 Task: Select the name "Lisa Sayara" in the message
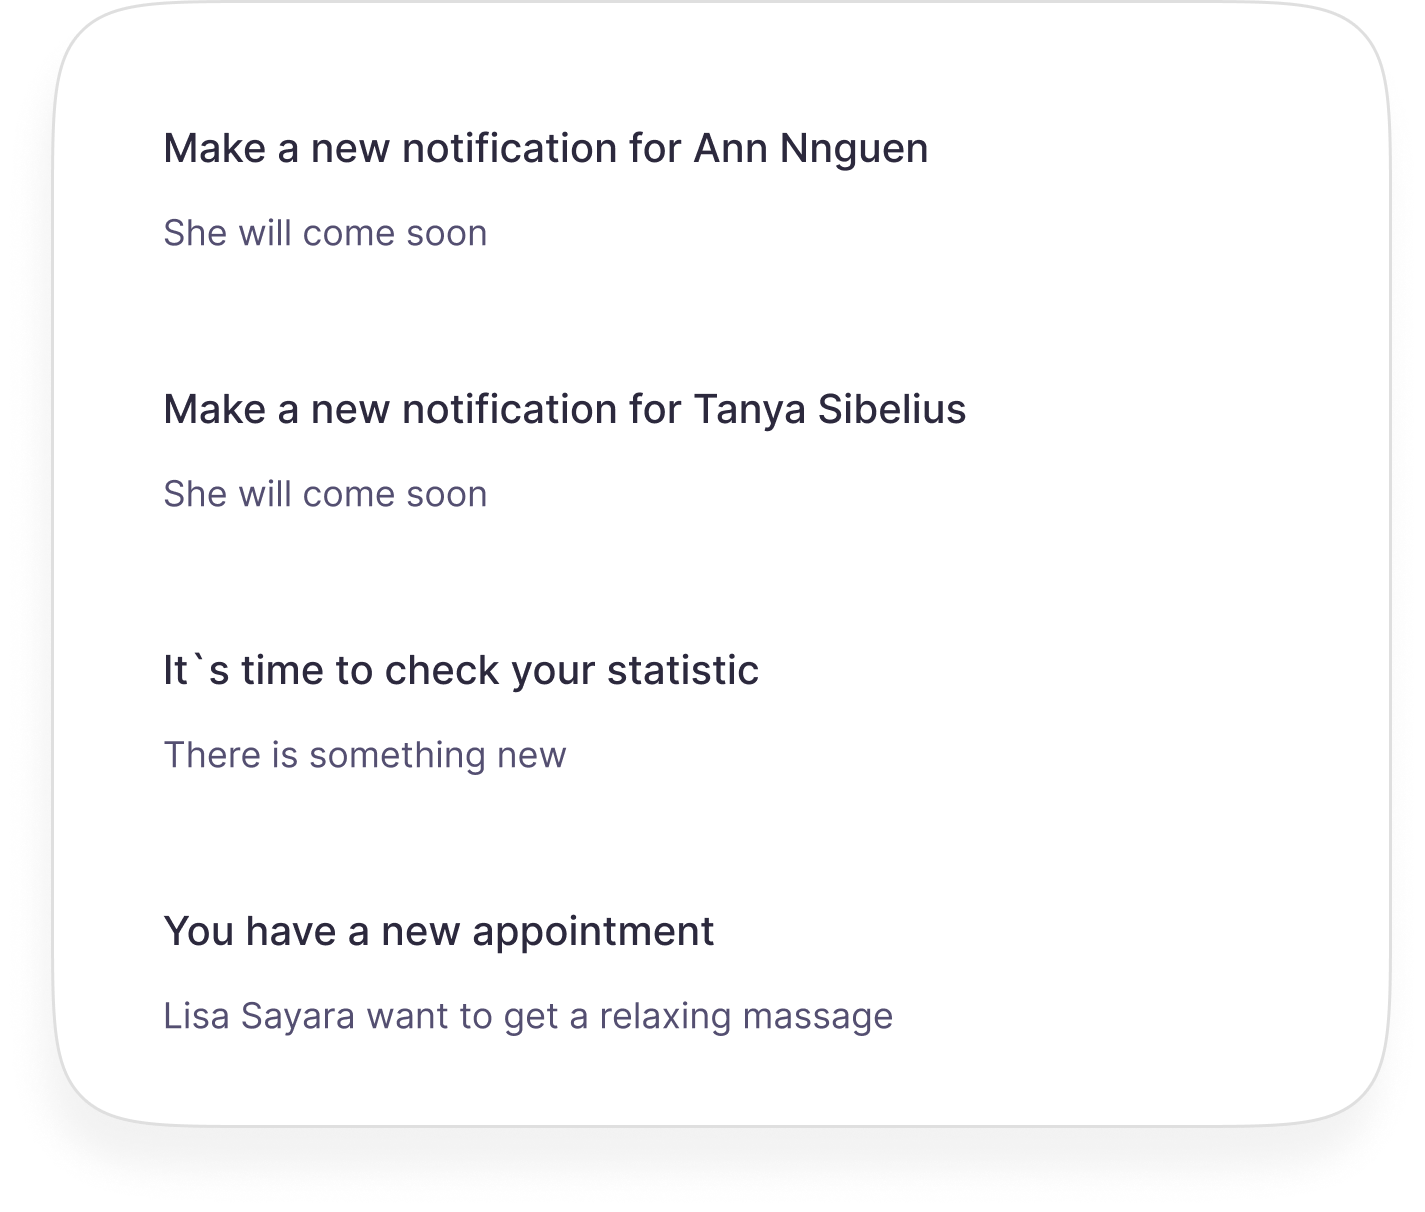[260, 1016]
